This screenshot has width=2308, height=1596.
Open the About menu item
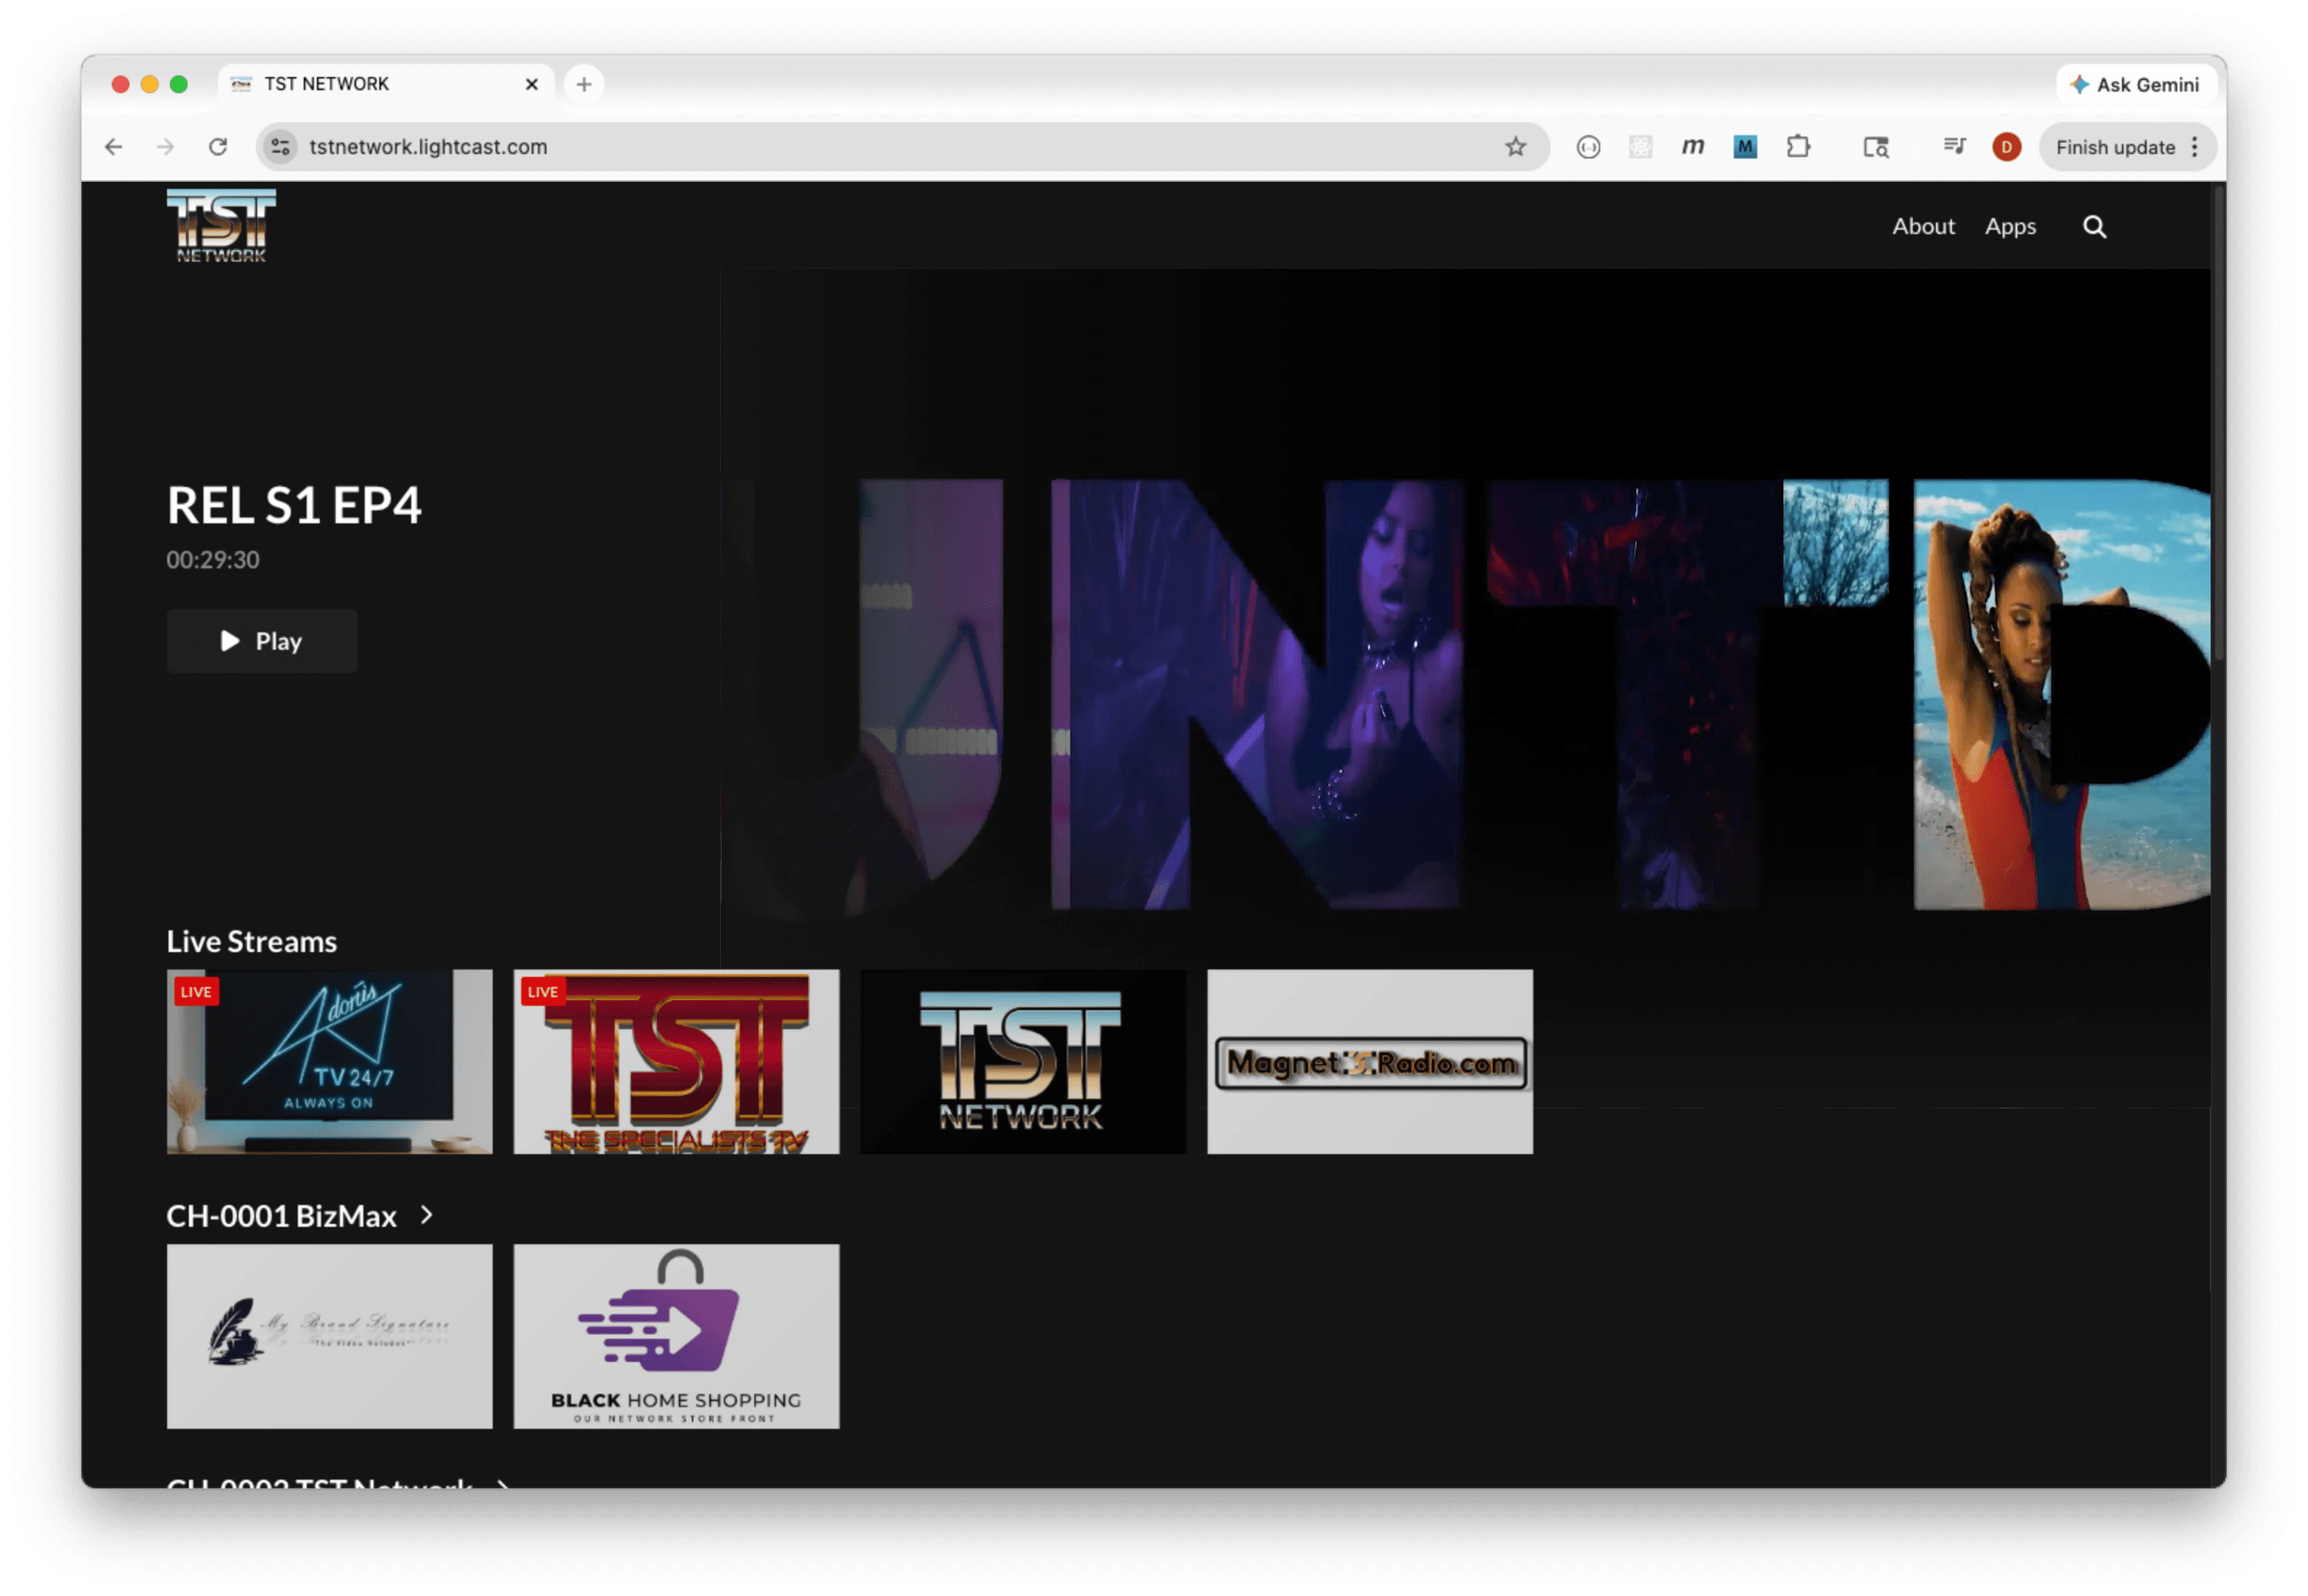(x=1923, y=227)
